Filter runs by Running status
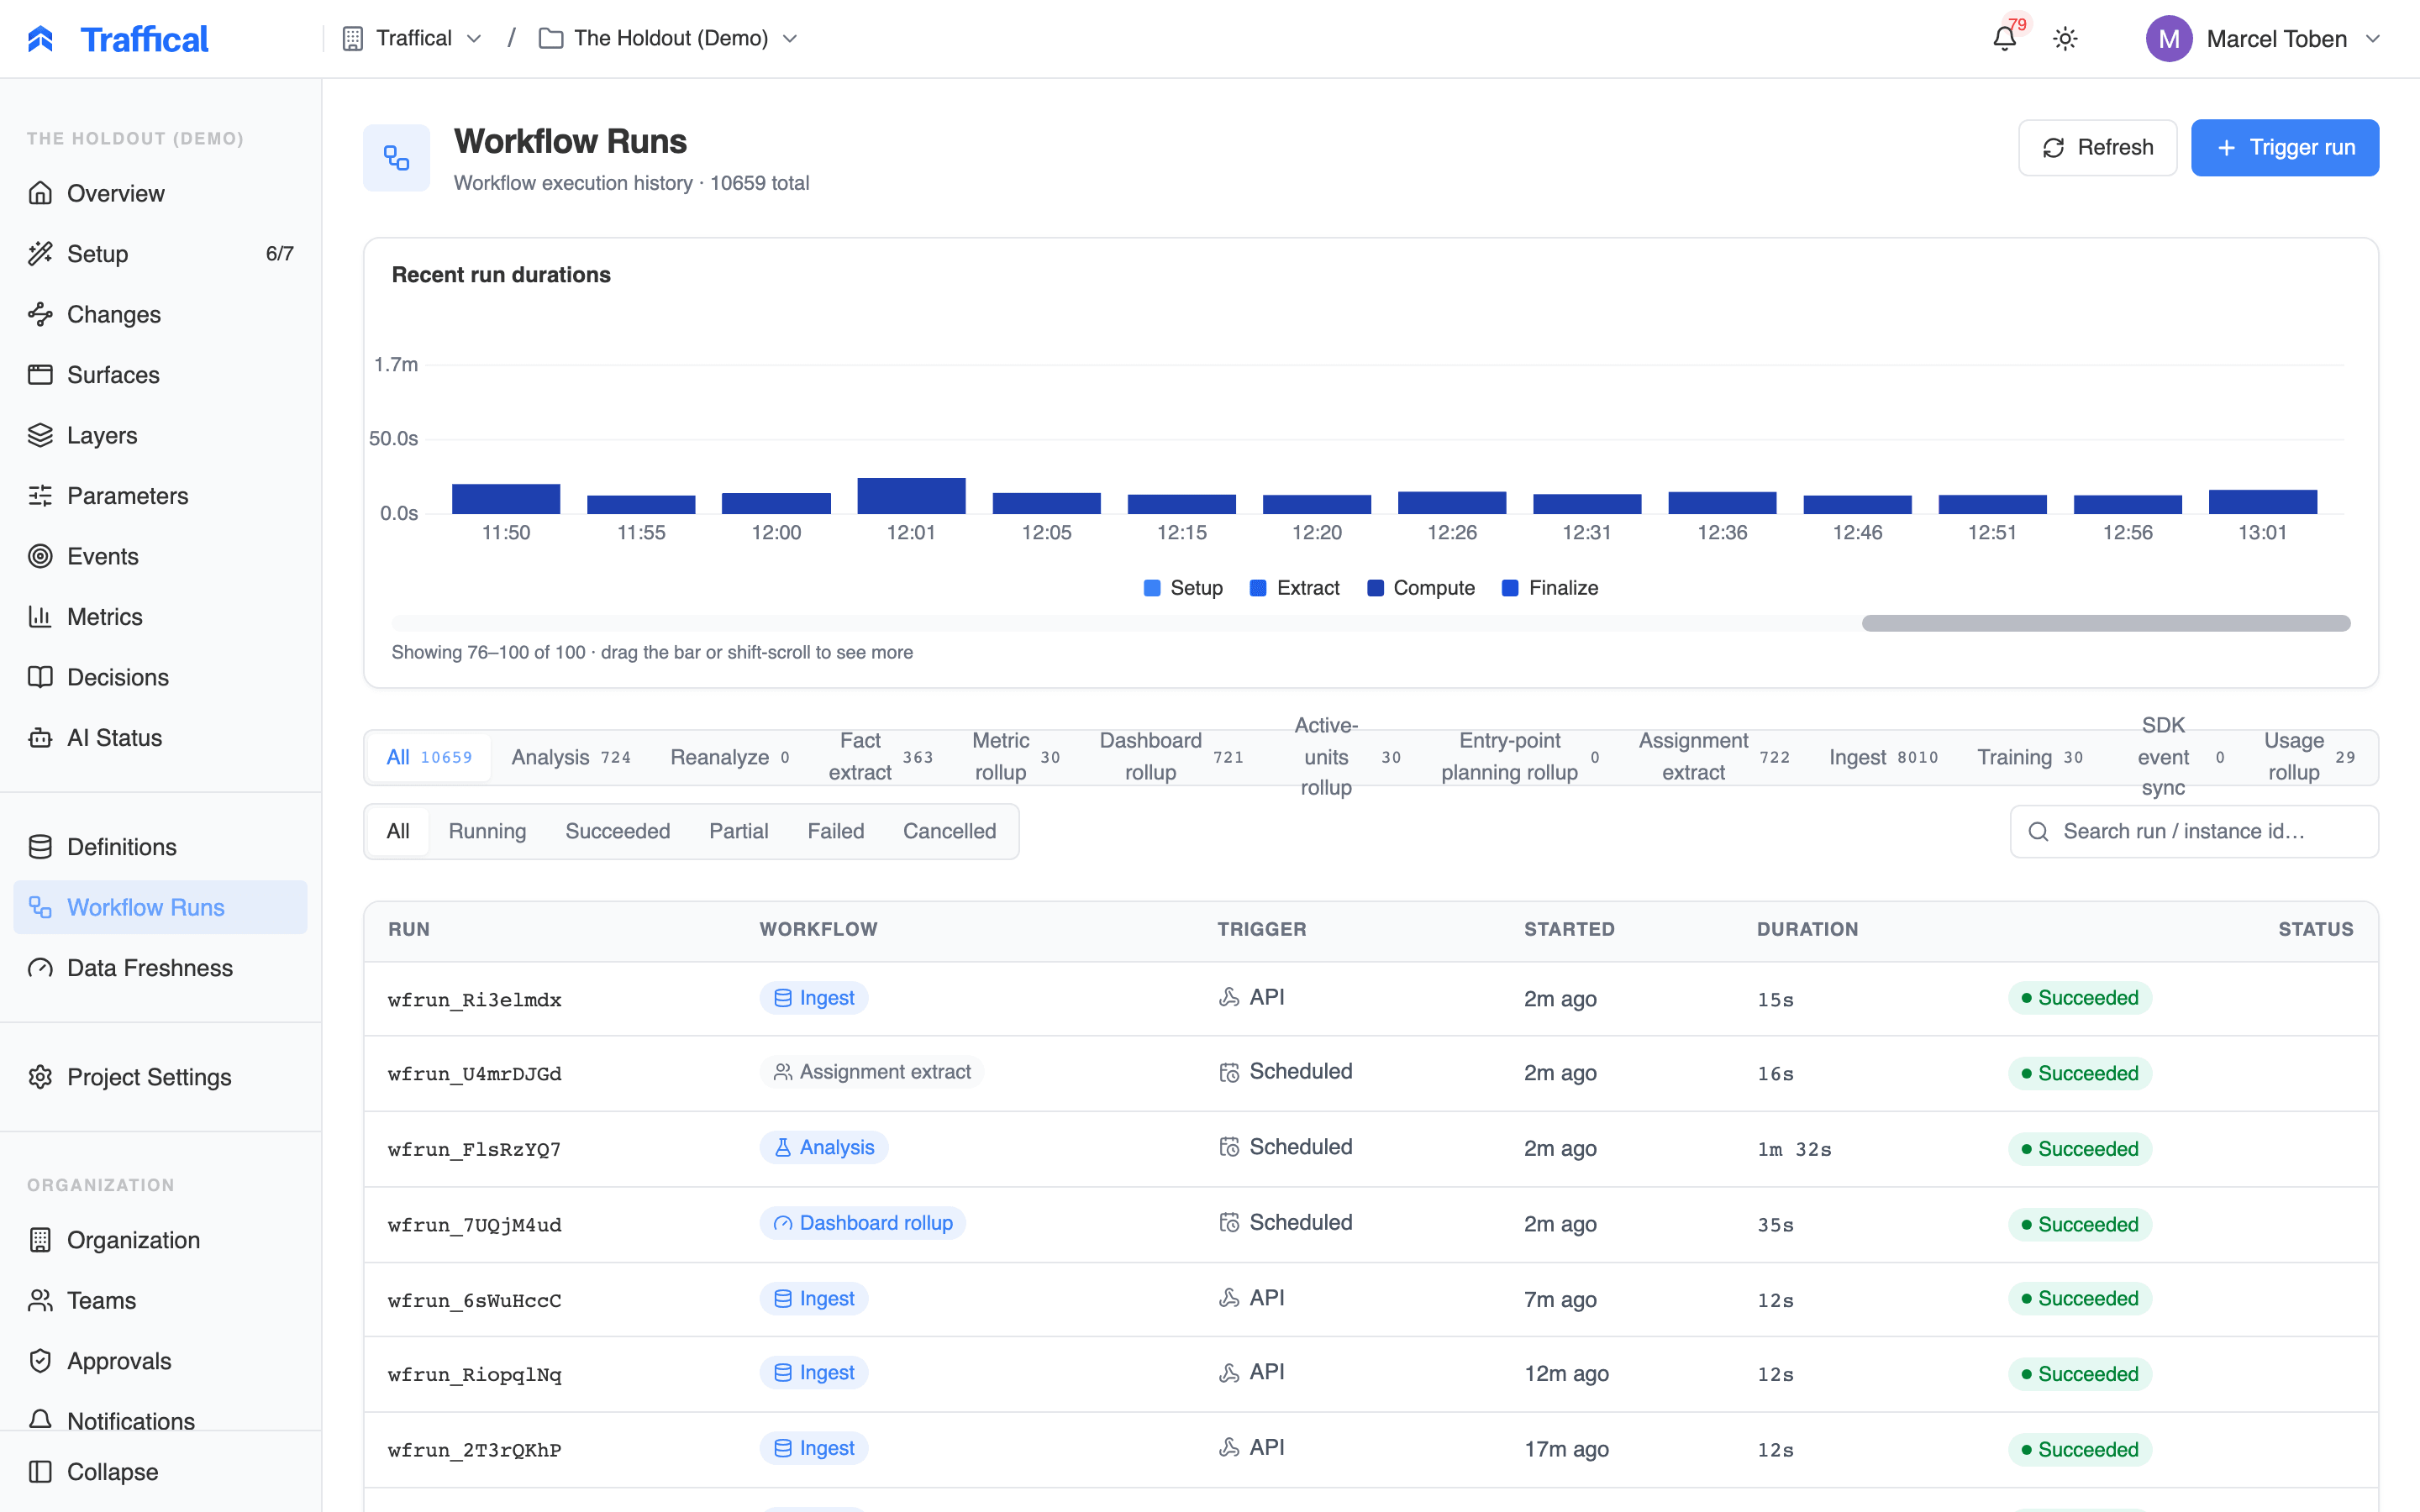This screenshot has width=2420, height=1512. coord(487,831)
